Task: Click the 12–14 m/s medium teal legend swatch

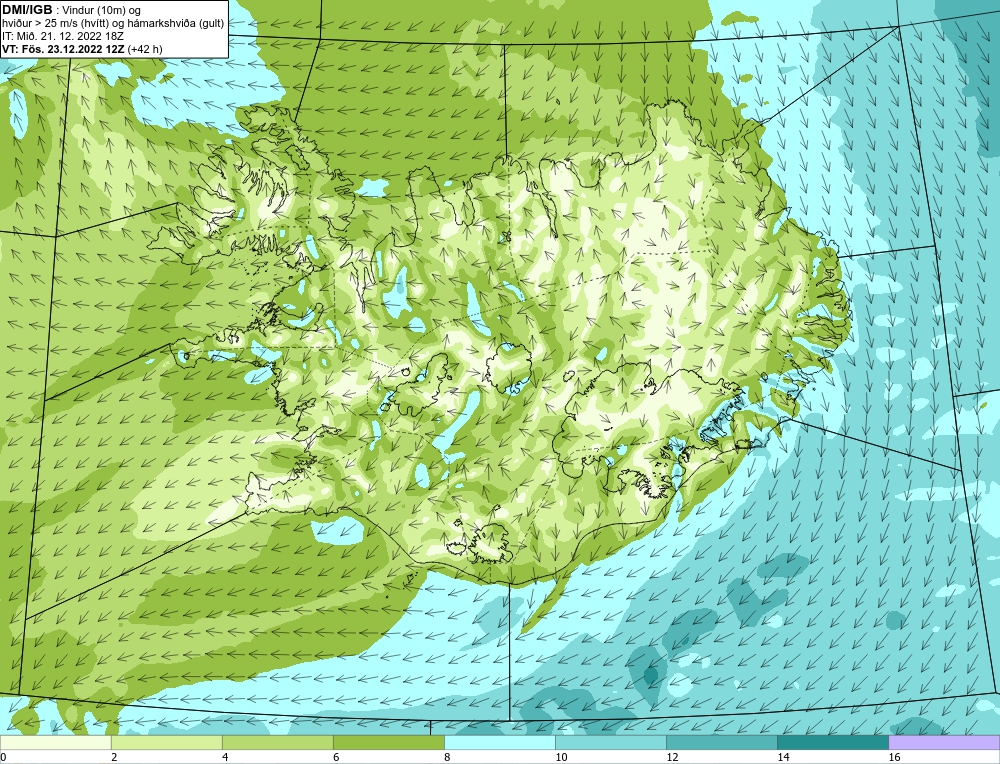Action: click(x=722, y=742)
